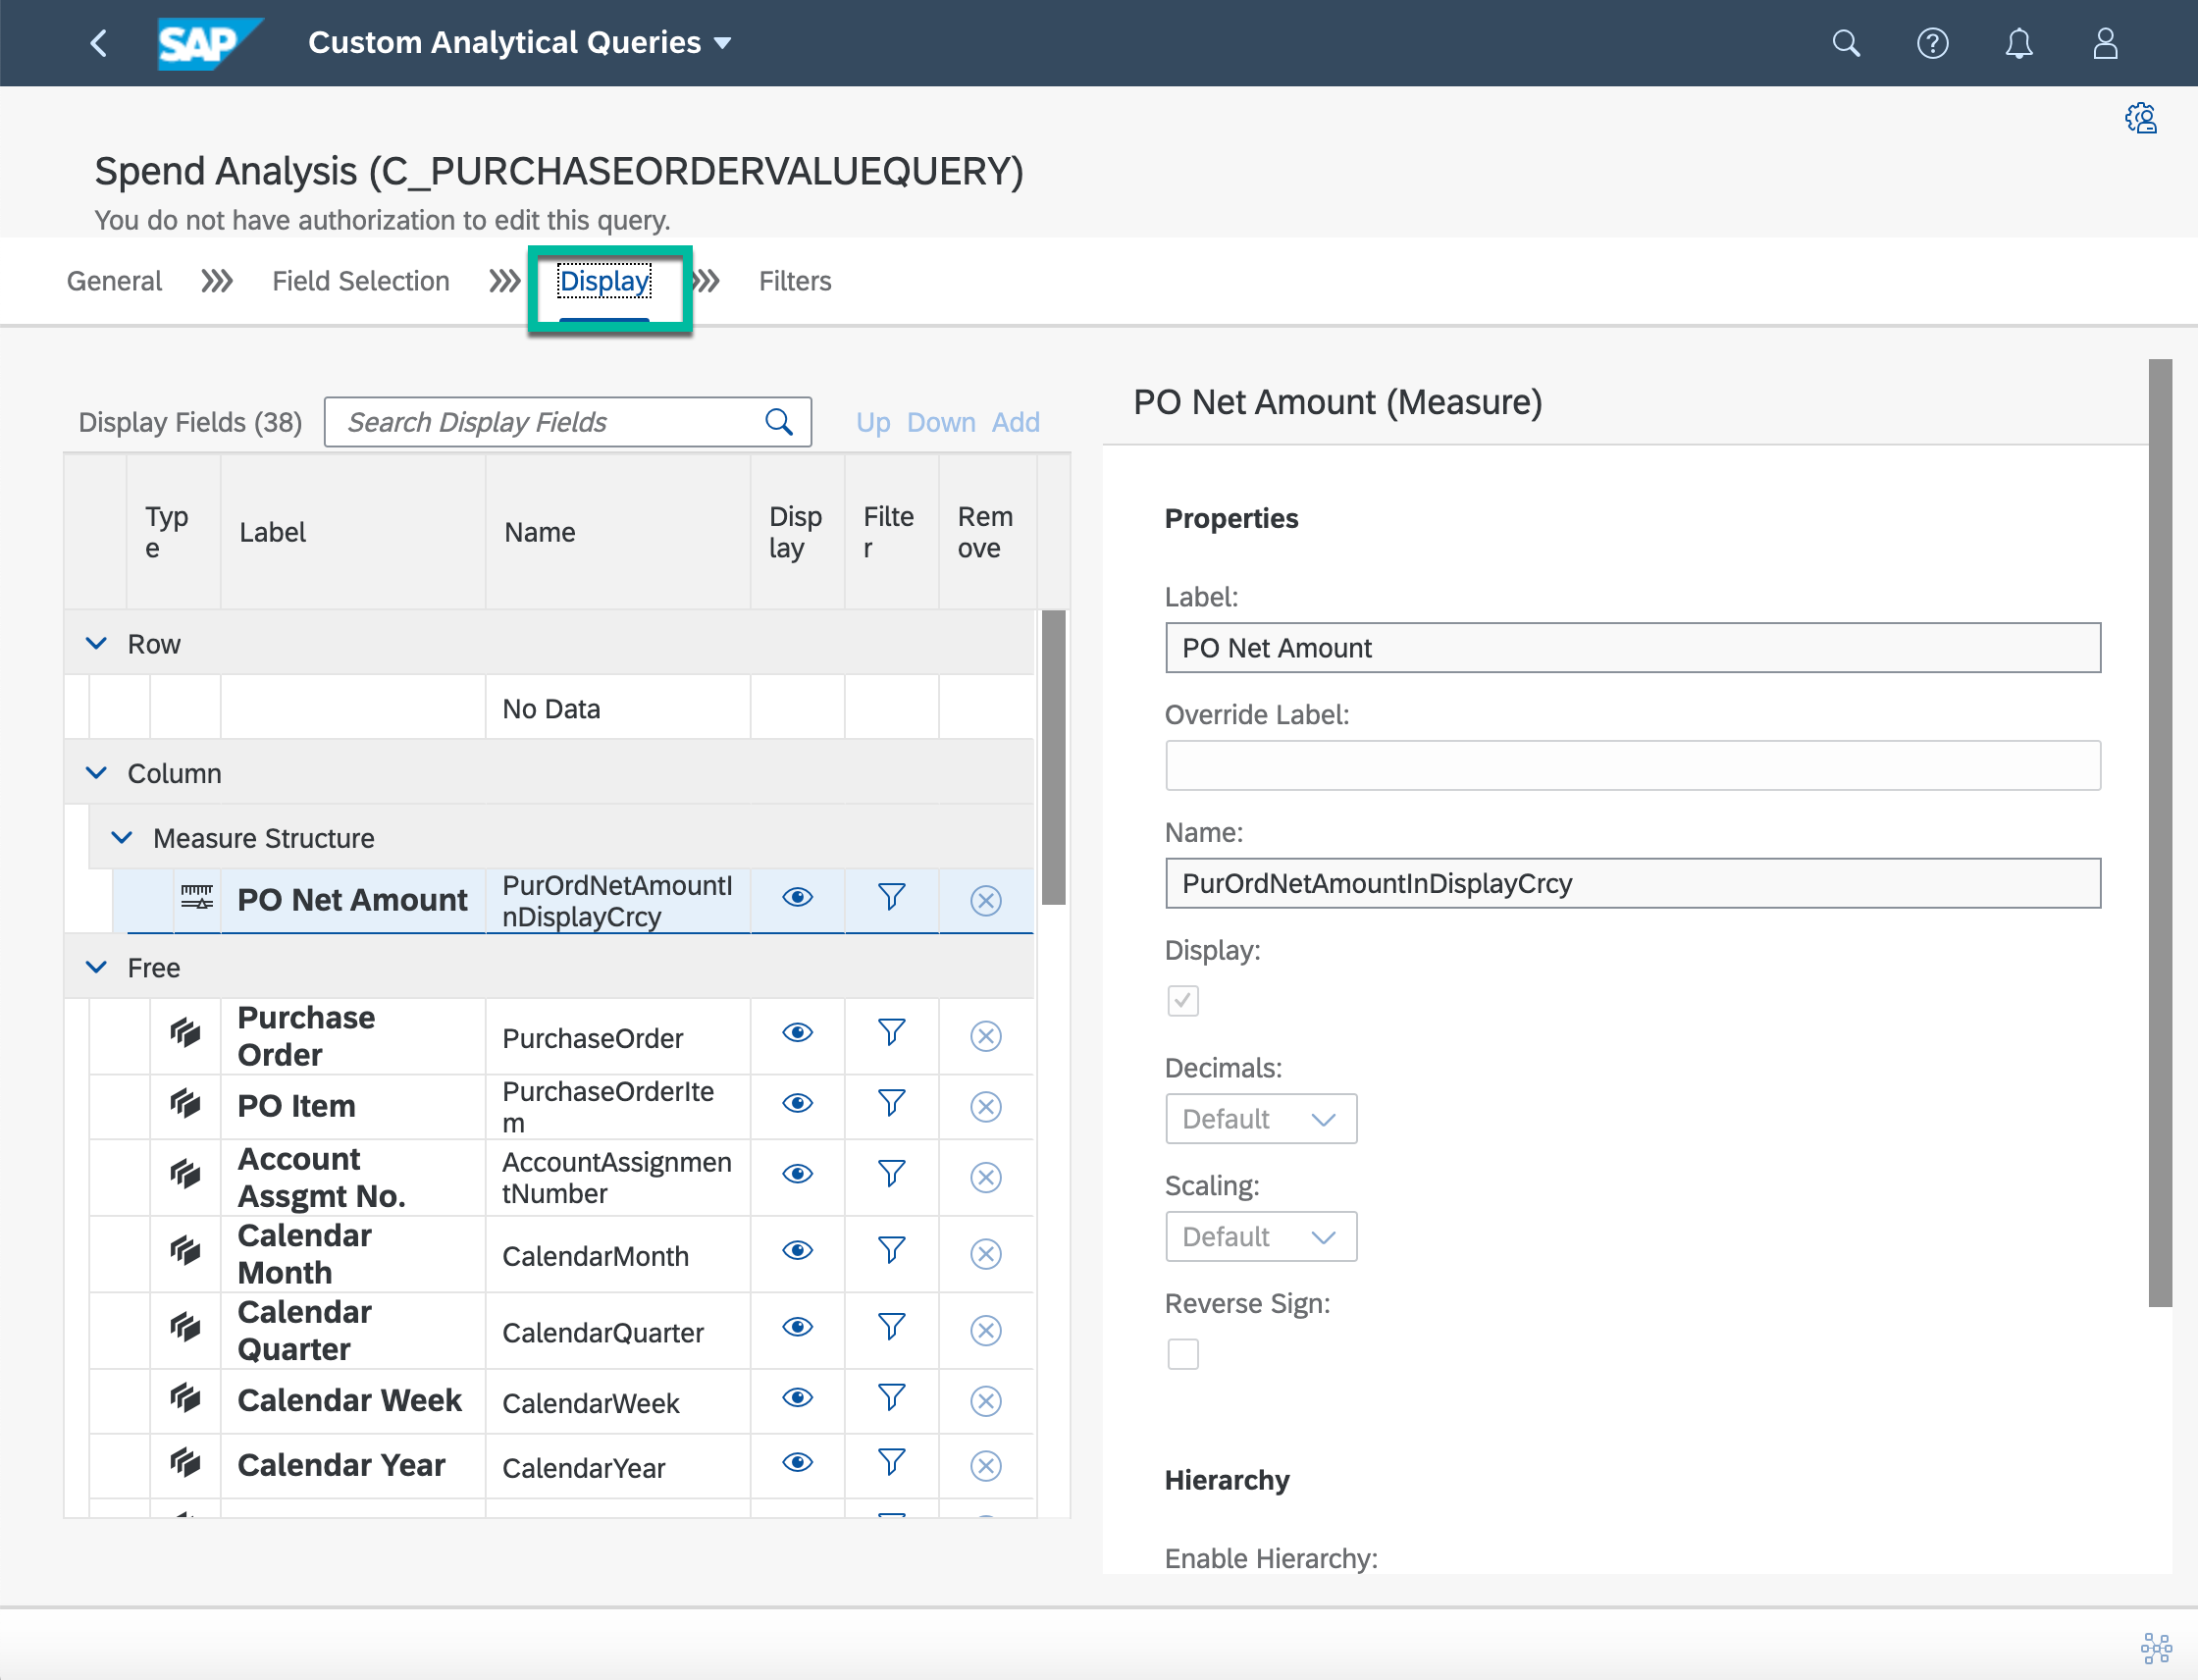The width and height of the screenshot is (2198, 1680).
Task: Remove the Calendar Week field
Action: (x=985, y=1401)
